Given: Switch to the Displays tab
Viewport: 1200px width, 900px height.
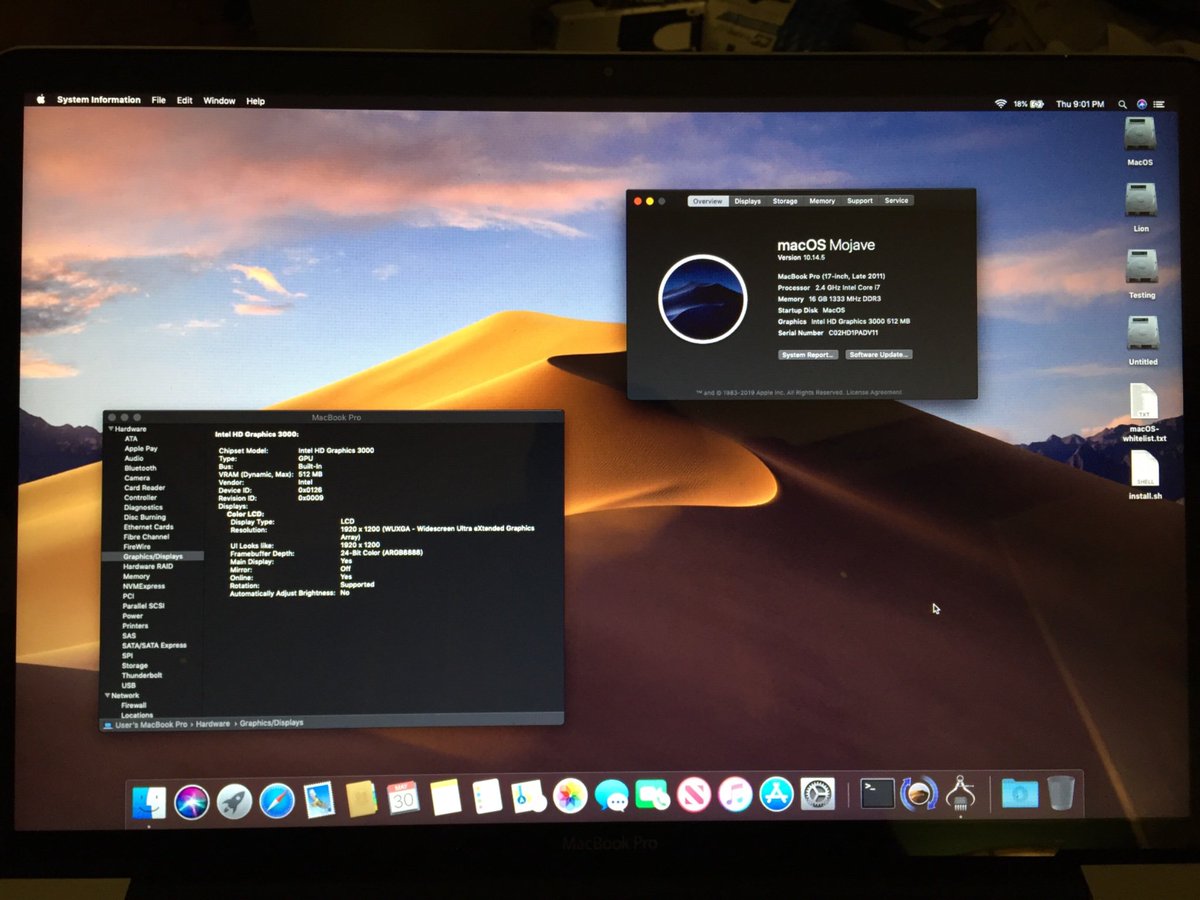Looking at the screenshot, I should click(x=748, y=201).
